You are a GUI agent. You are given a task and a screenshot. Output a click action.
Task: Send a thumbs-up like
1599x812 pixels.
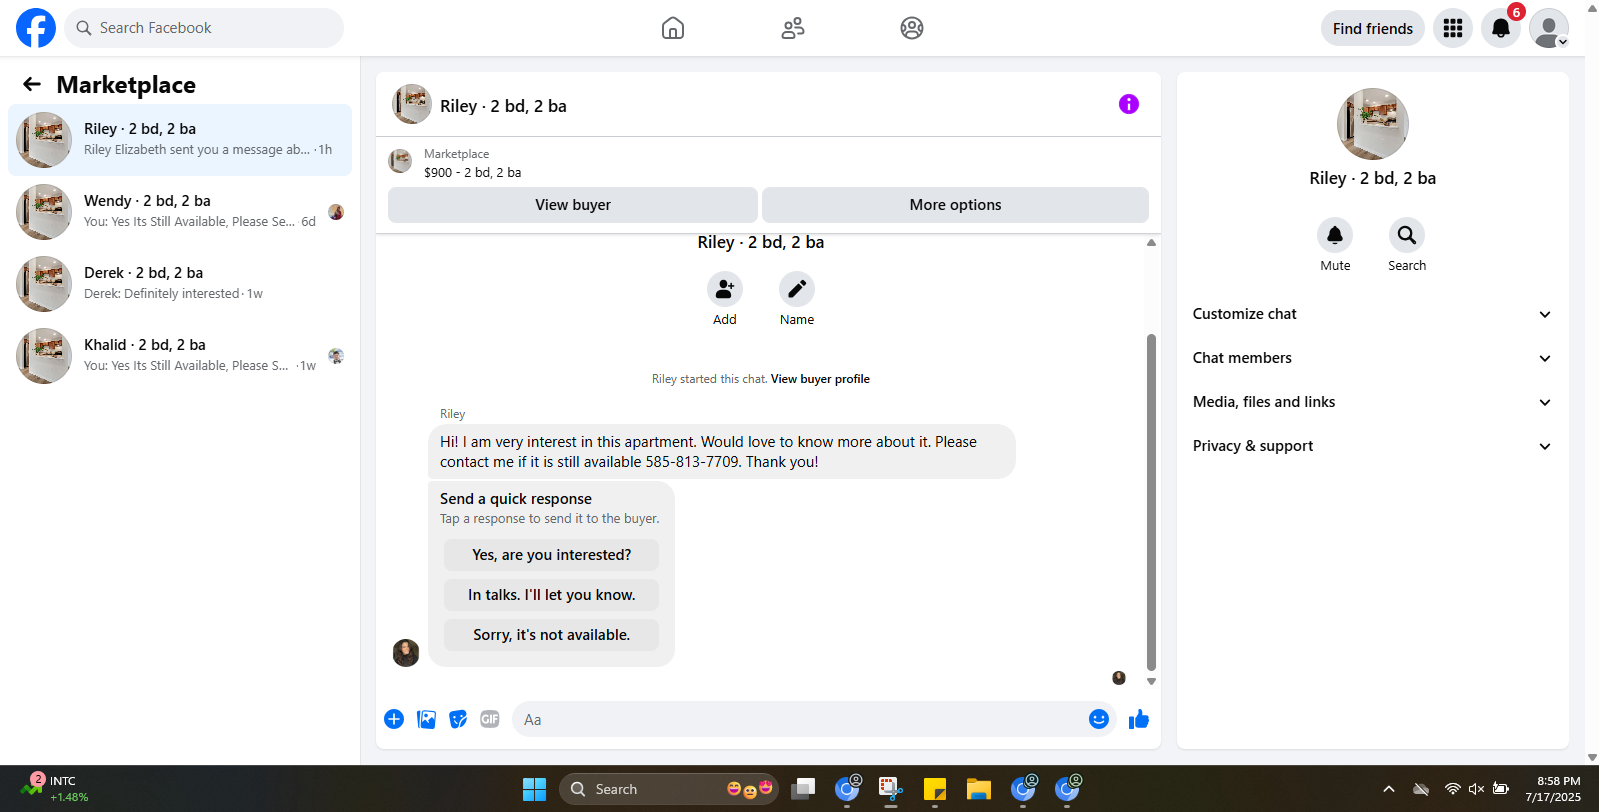pyautogui.click(x=1139, y=719)
